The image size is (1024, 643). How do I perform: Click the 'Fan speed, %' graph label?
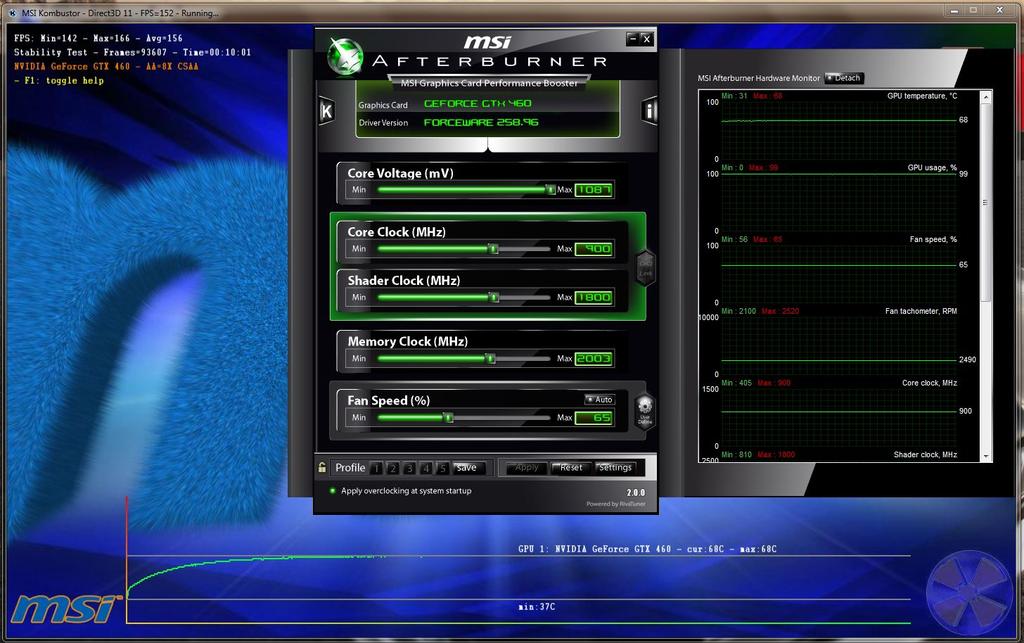[x=933, y=240]
